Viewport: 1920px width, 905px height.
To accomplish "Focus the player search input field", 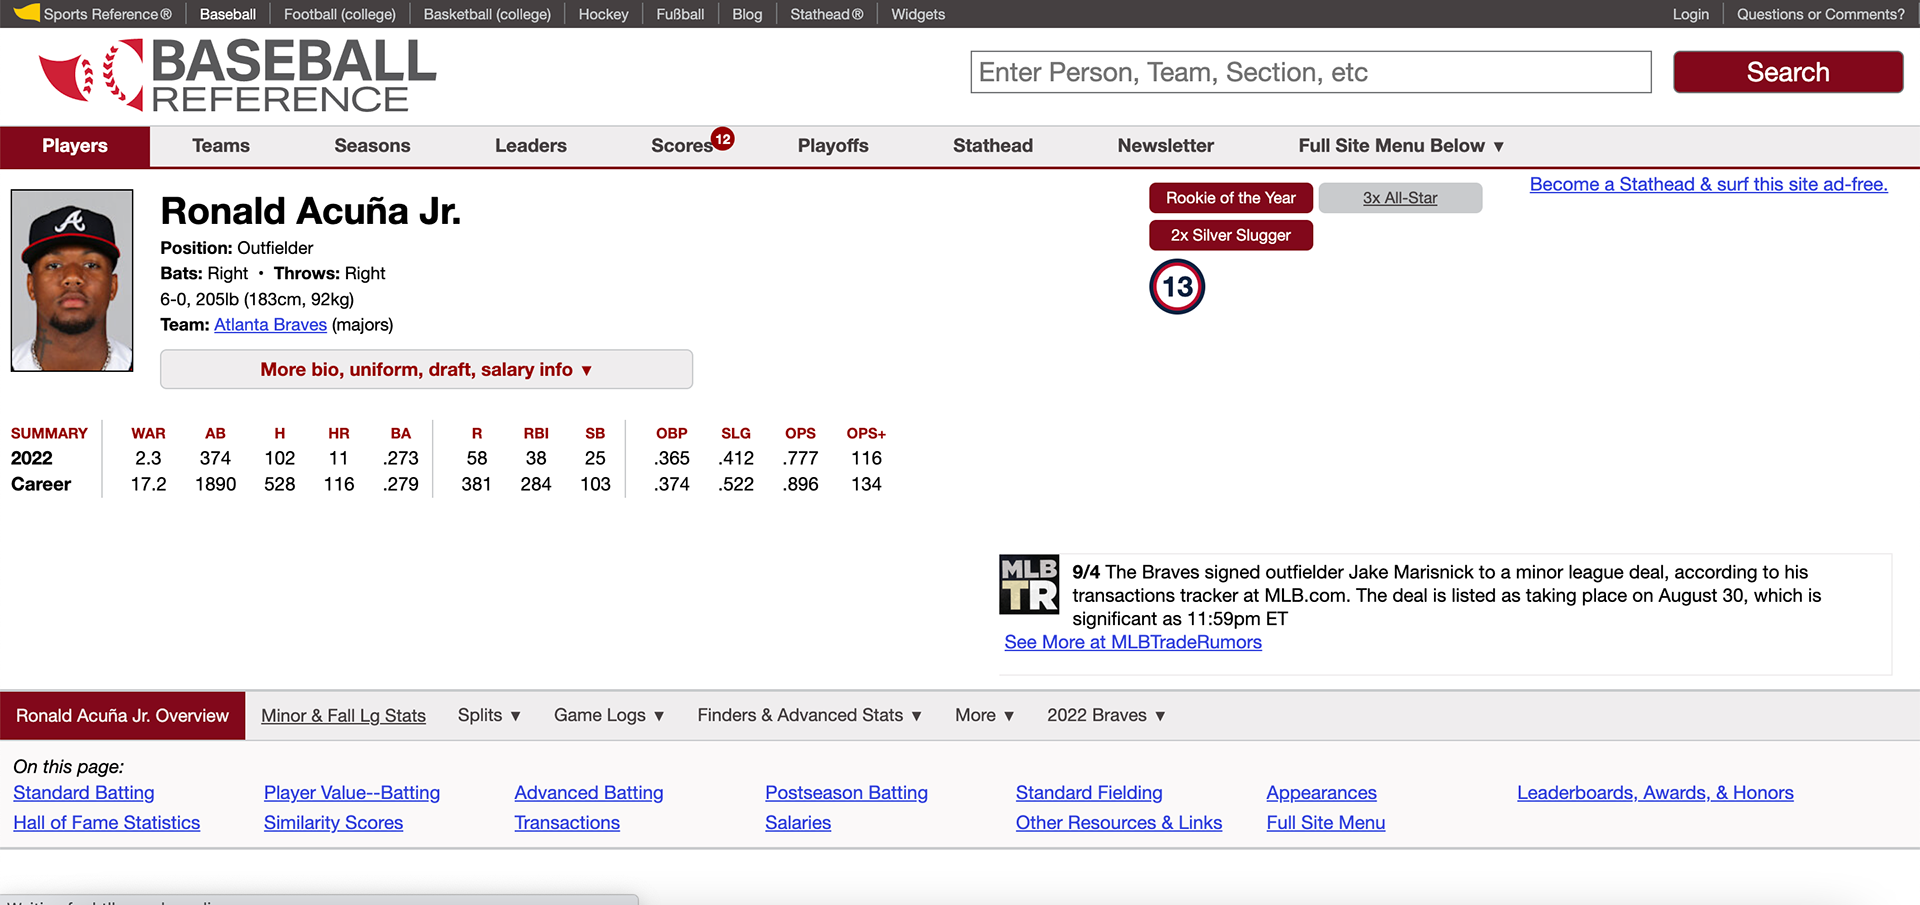I will click(x=1310, y=72).
